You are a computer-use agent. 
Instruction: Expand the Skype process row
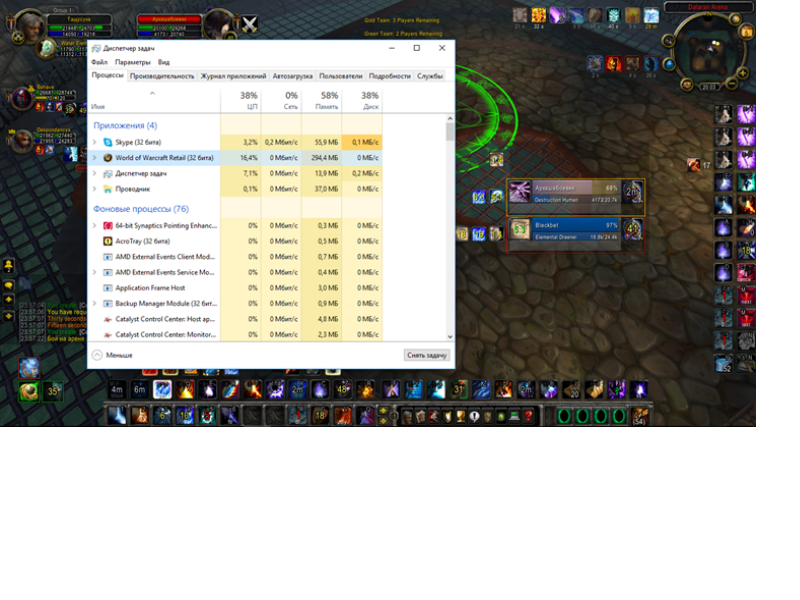95,143
